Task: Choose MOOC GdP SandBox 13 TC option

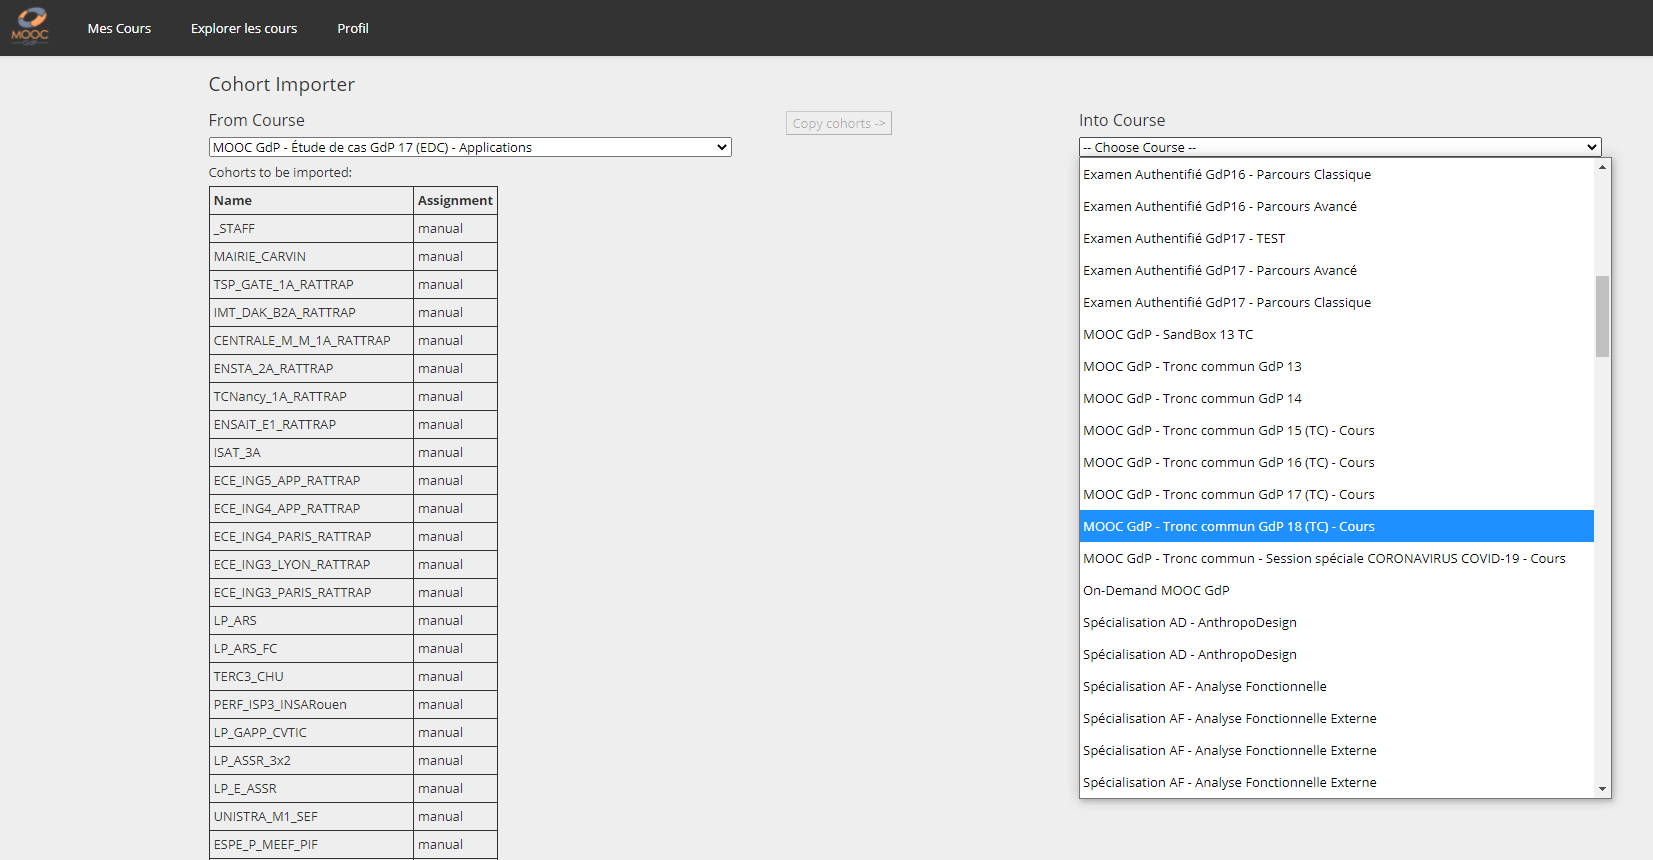Action: [x=1167, y=335]
